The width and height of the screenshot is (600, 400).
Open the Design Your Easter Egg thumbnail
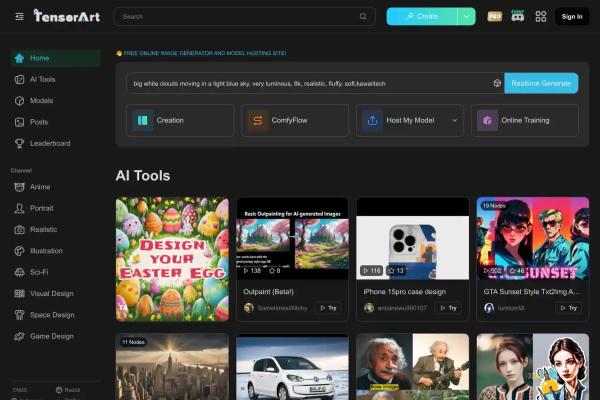pyautogui.click(x=172, y=259)
